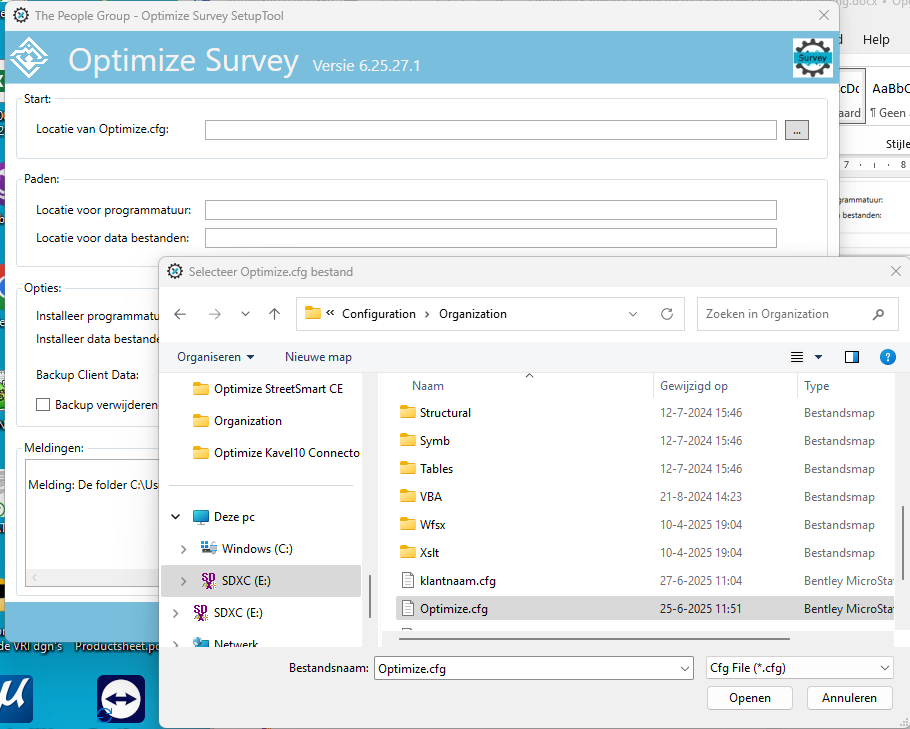The height and width of the screenshot is (729, 910).
Task: Open TeamViewer desktop icon
Action: (x=121, y=699)
